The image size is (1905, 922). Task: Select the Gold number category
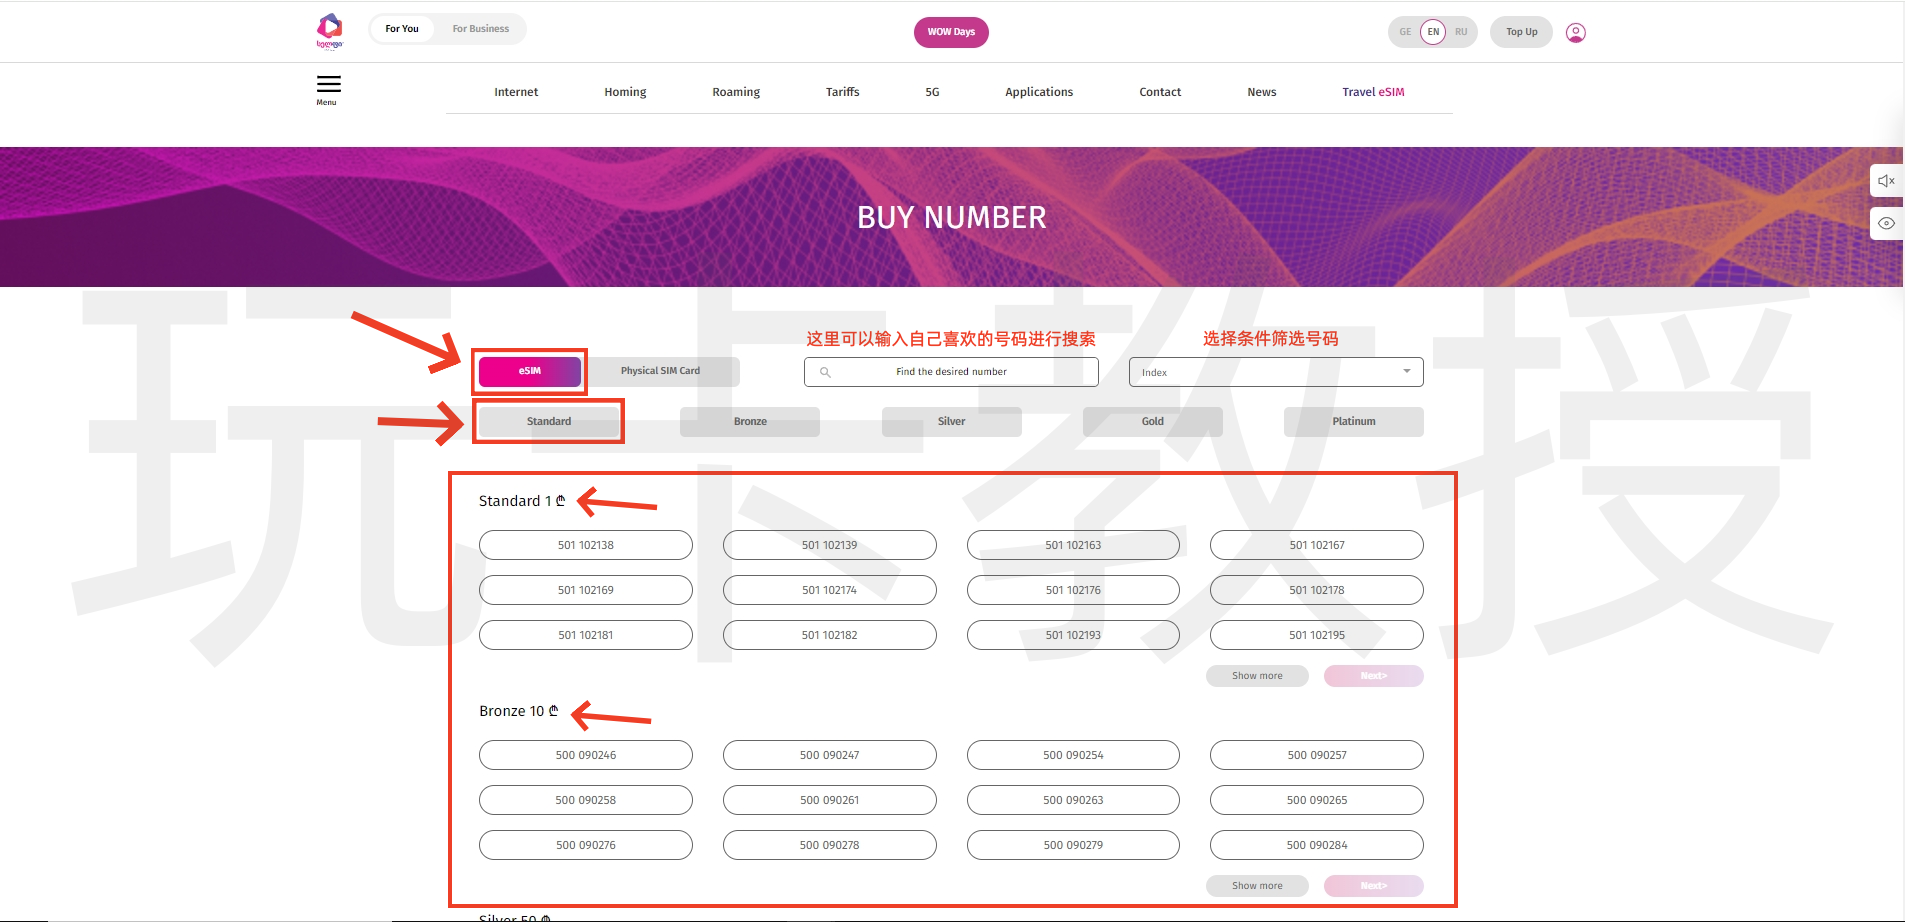point(1152,422)
